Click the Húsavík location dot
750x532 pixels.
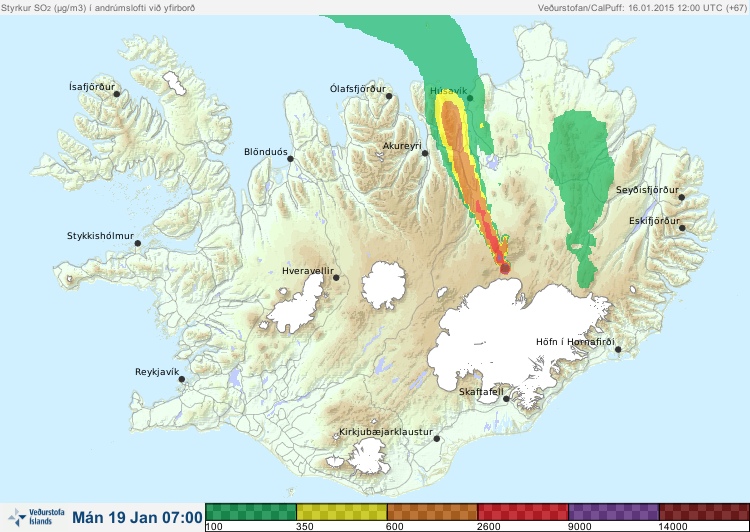(470, 98)
